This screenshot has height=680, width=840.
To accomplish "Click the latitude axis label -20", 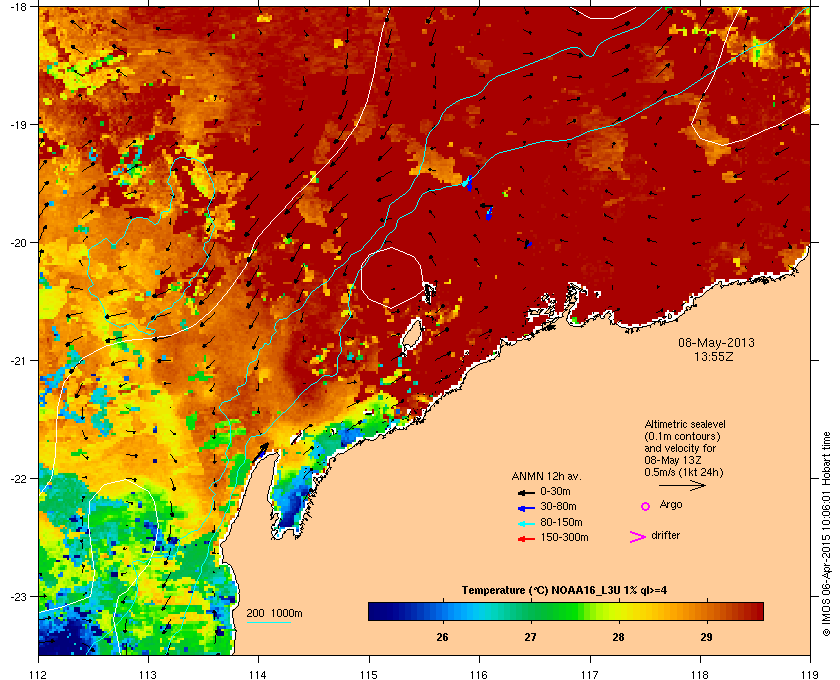I will (x=18, y=242).
